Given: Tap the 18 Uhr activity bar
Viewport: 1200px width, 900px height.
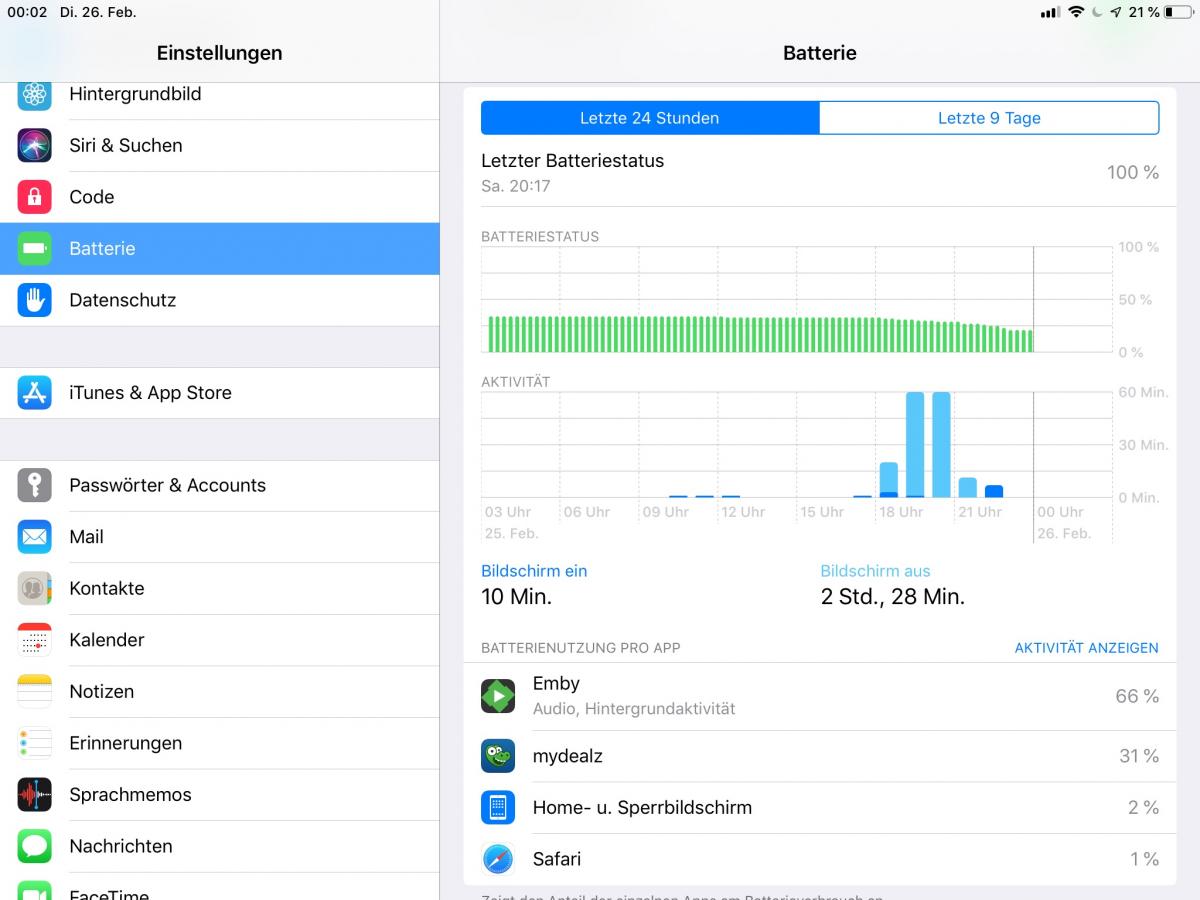Looking at the screenshot, I should point(888,480).
